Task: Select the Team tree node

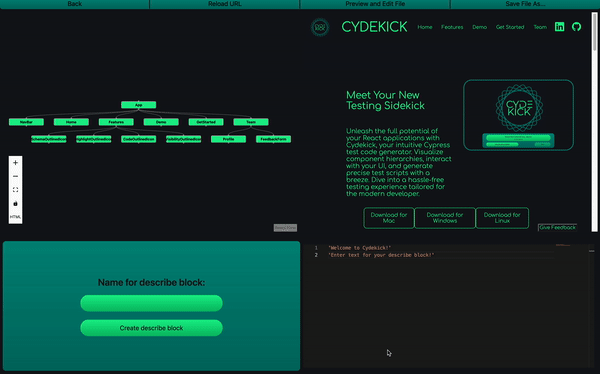Action: (x=251, y=122)
